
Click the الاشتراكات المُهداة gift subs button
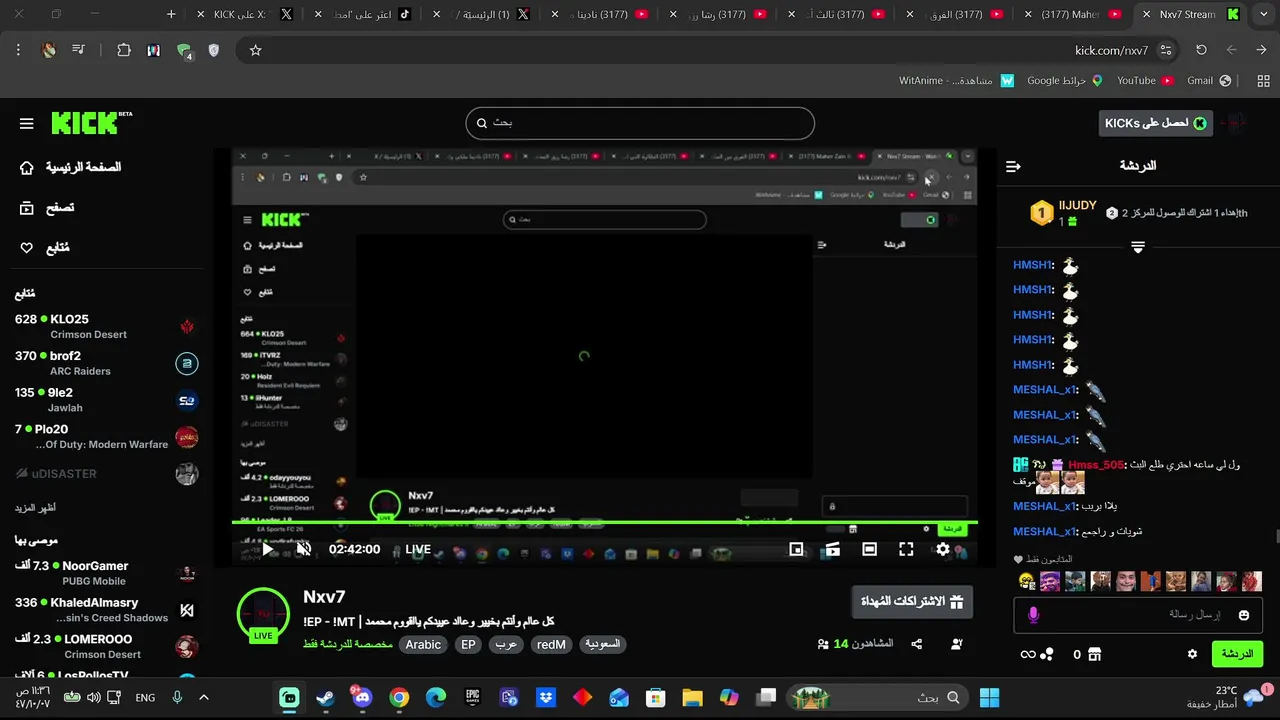(x=912, y=602)
